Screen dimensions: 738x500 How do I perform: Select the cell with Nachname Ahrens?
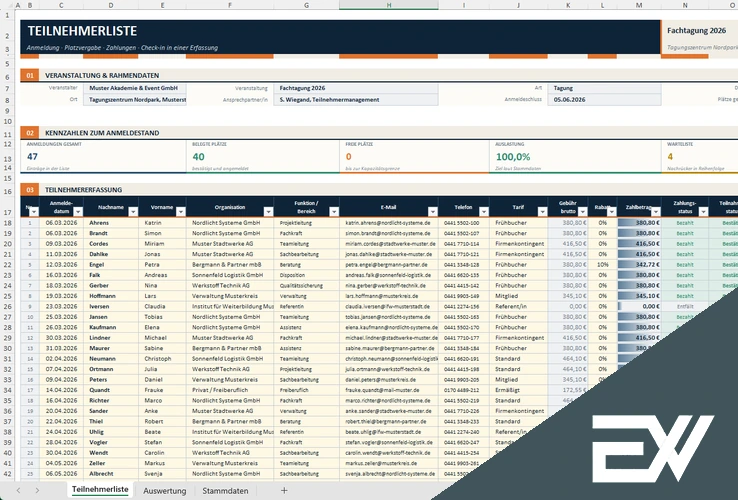(111, 223)
